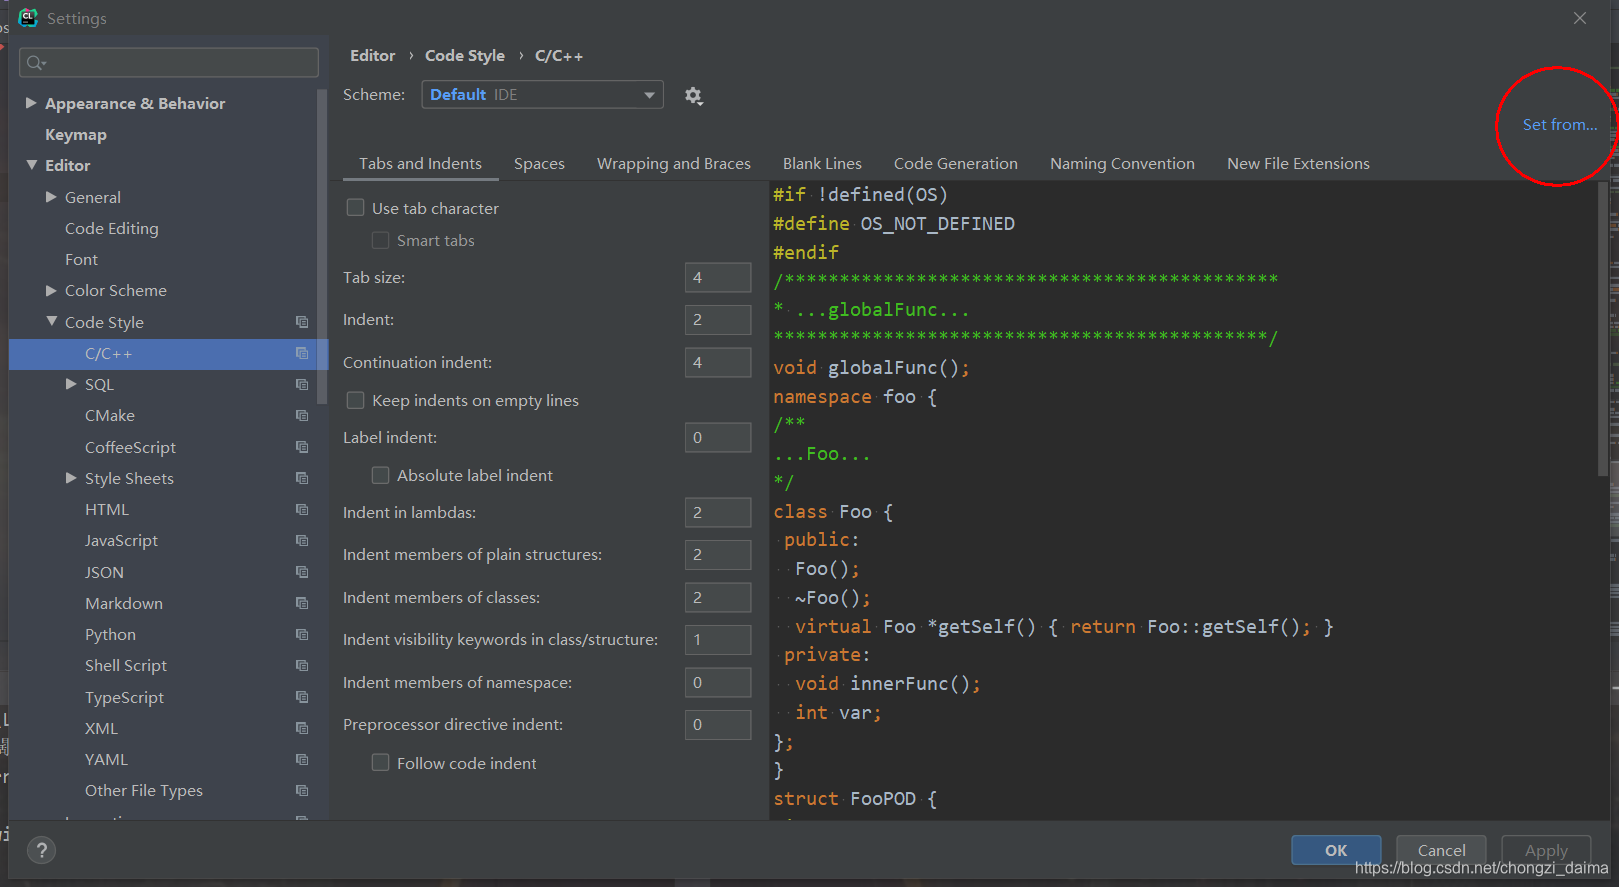Open the Scheme dropdown
Viewport: 1619px width, 887px height.
click(x=542, y=95)
